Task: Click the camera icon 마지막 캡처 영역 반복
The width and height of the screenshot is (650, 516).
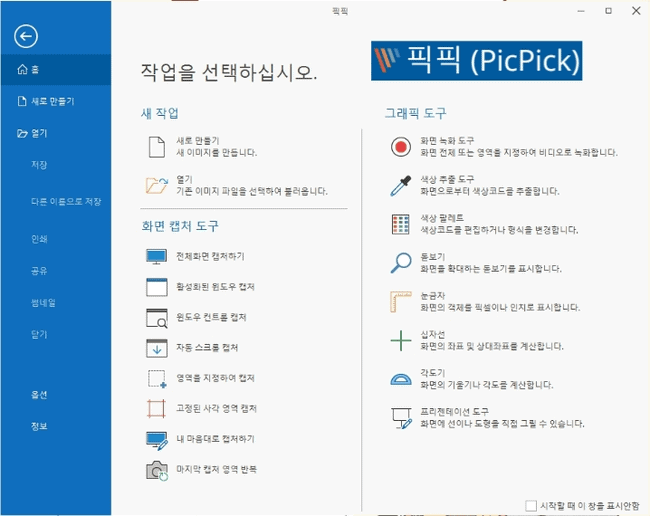Action: pyautogui.click(x=157, y=471)
